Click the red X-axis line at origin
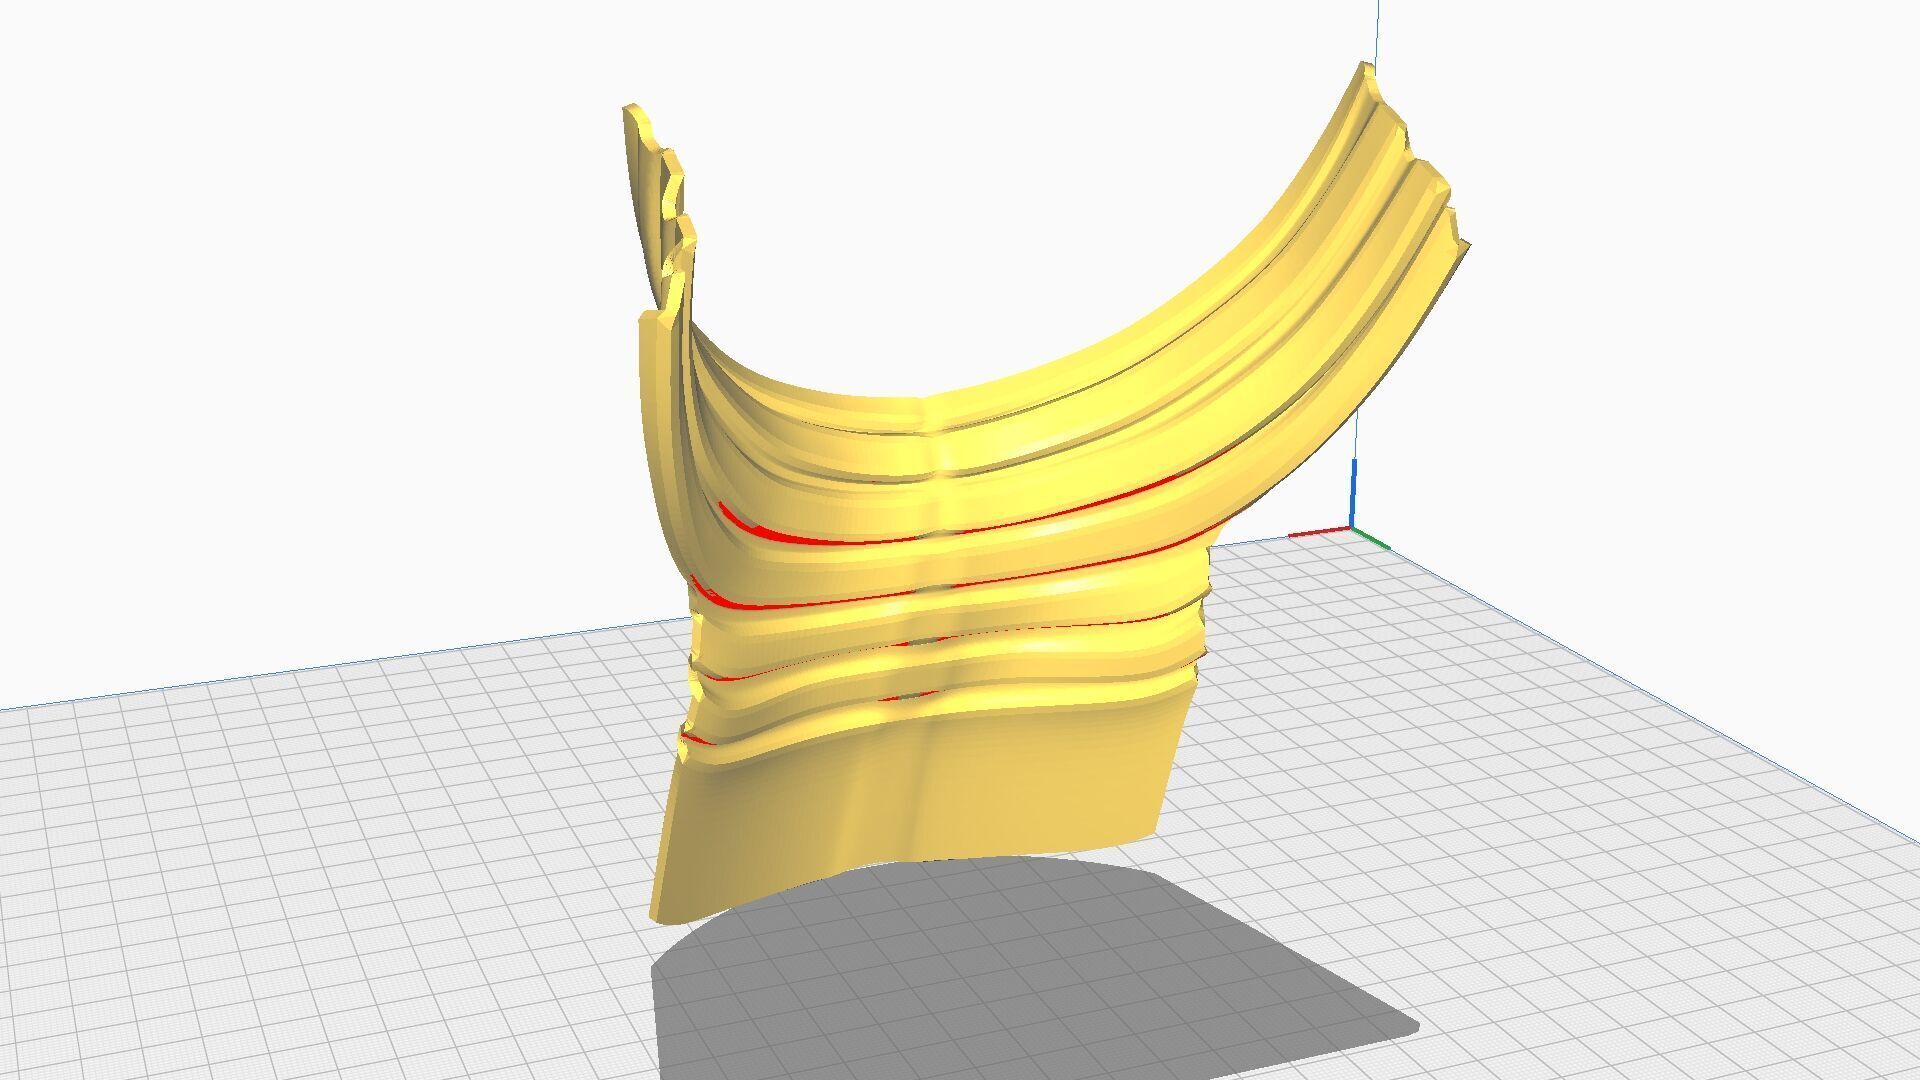This screenshot has height=1080, width=1920. 1318,533
